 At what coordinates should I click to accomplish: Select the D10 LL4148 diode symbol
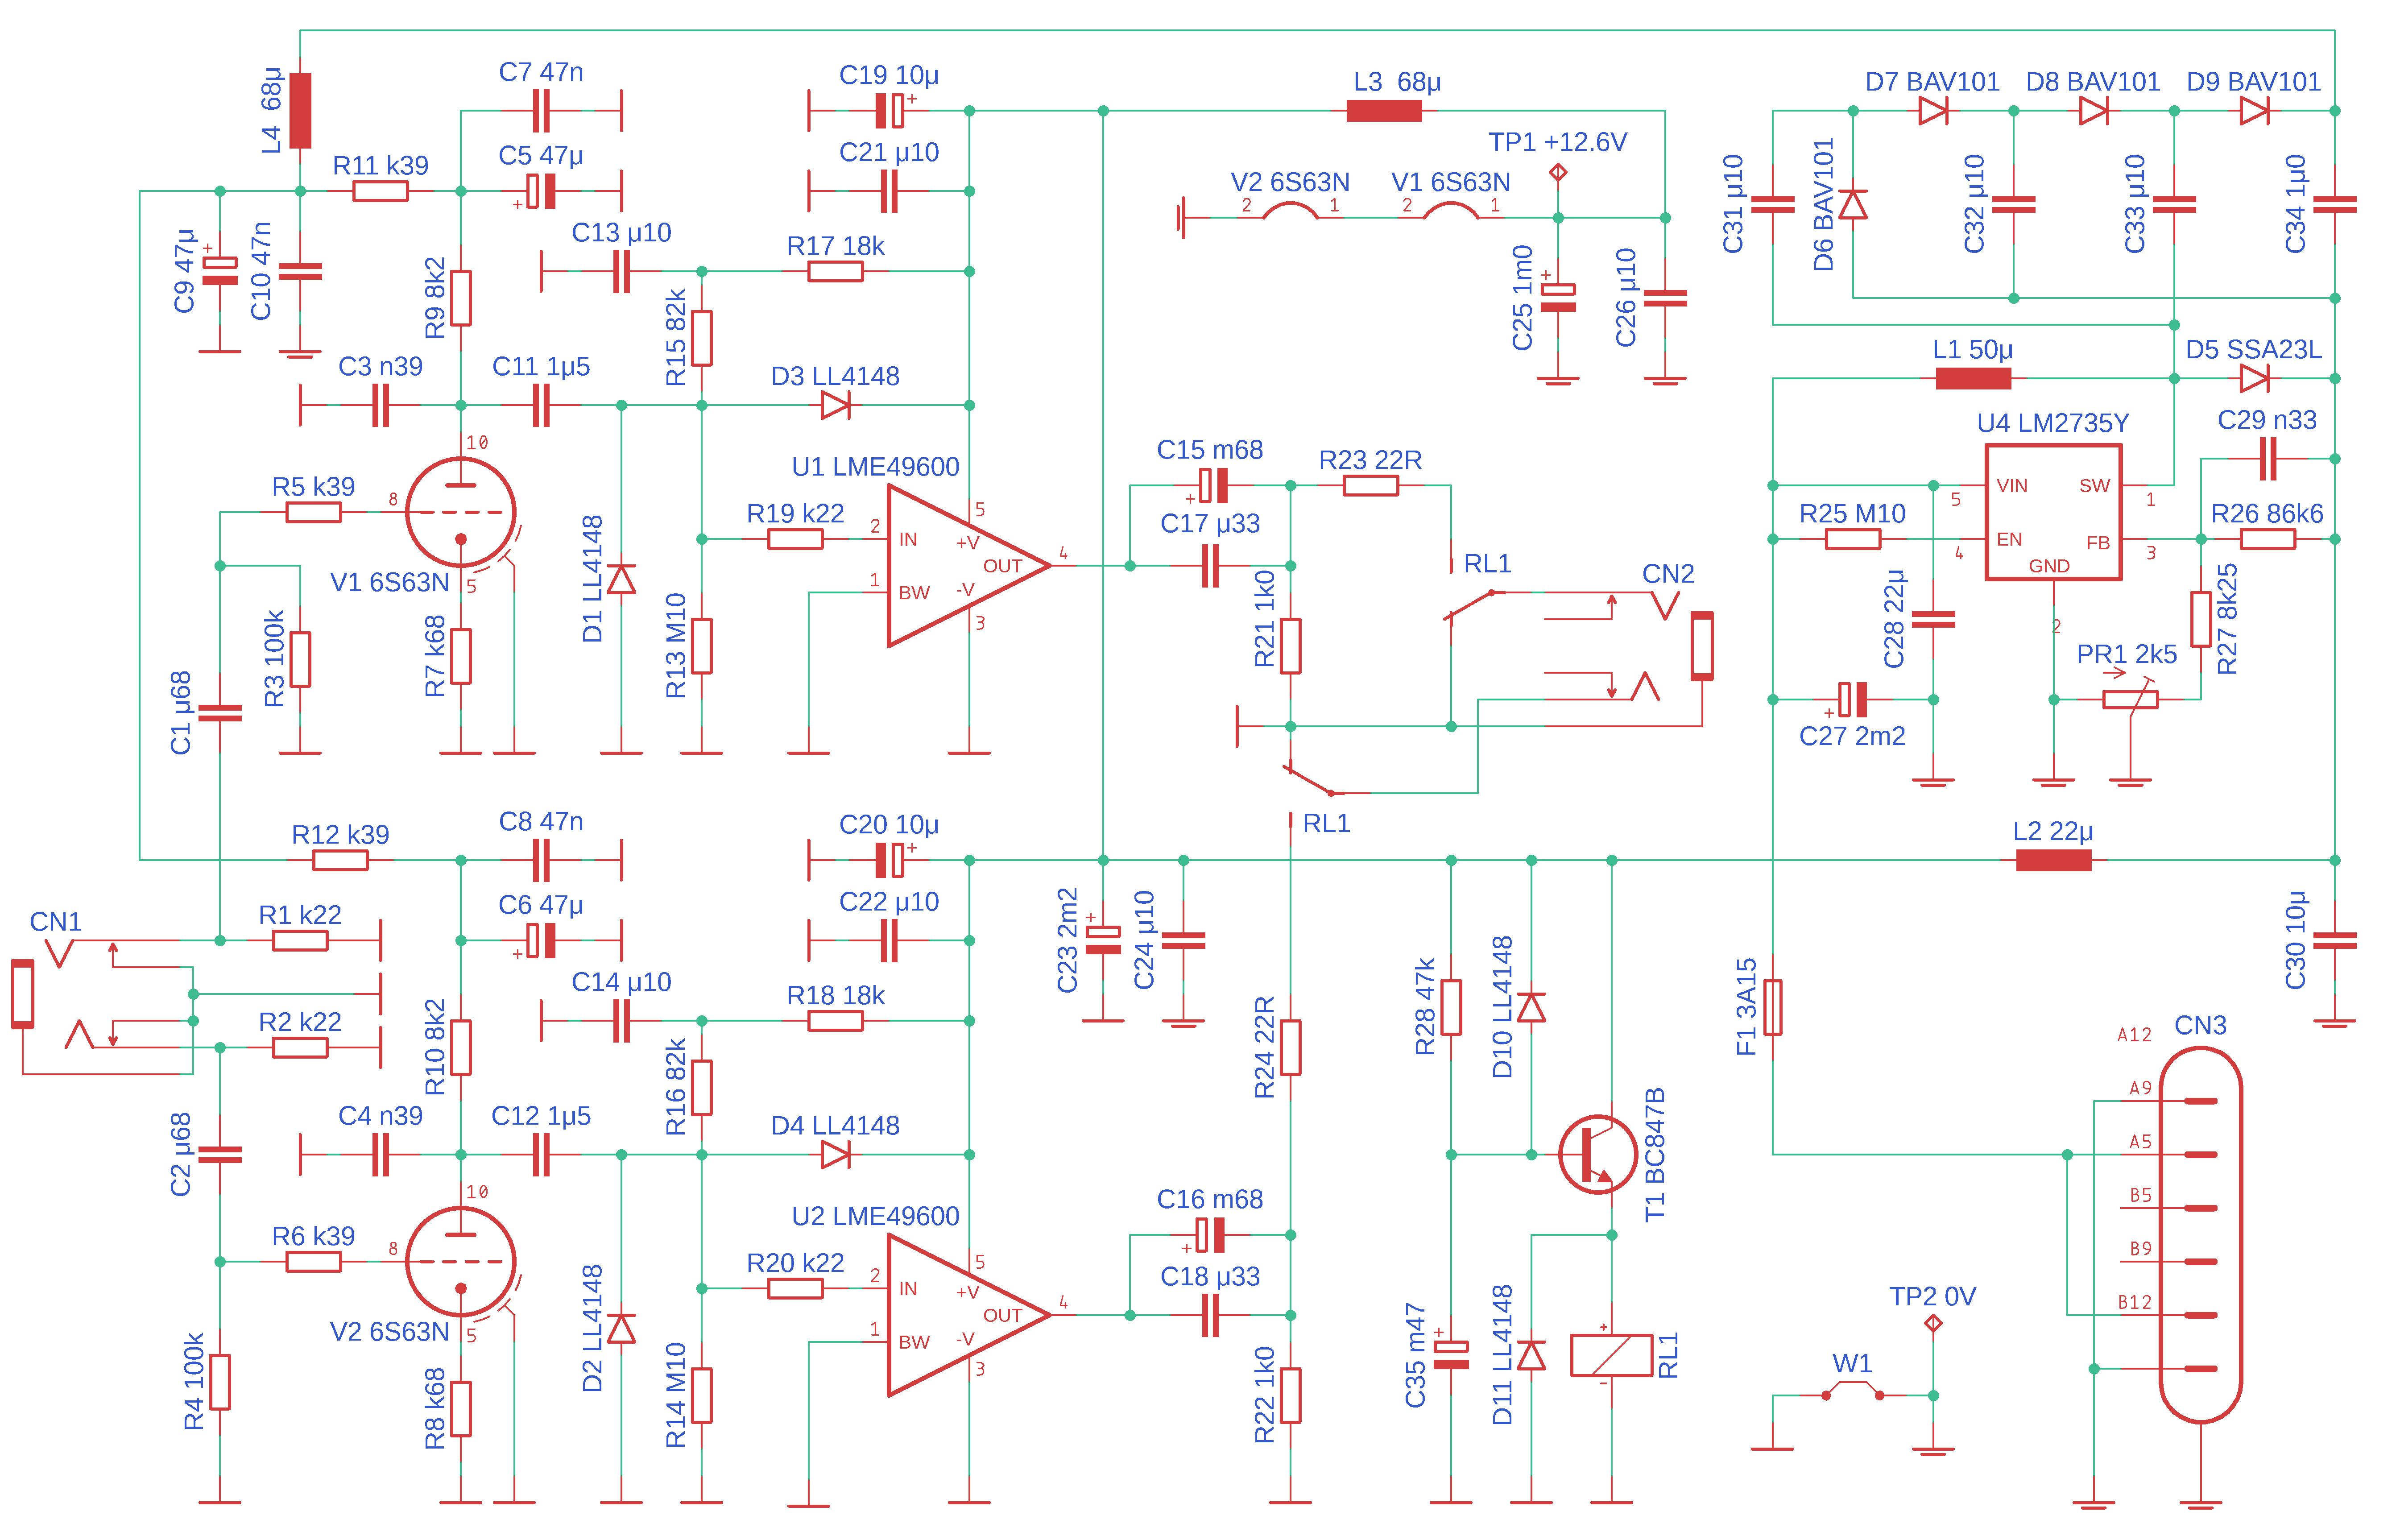[1531, 1007]
